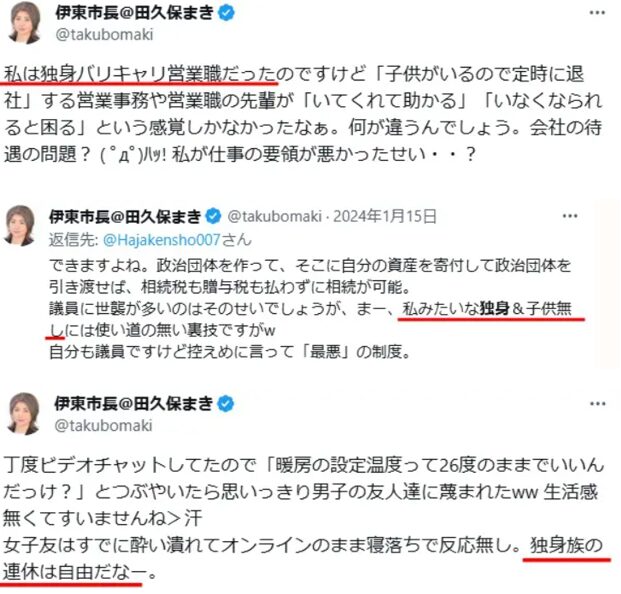Click display name 伊東市長@田久保まき in first tweet
Viewport: 621px width, 594px height.
(135, 13)
